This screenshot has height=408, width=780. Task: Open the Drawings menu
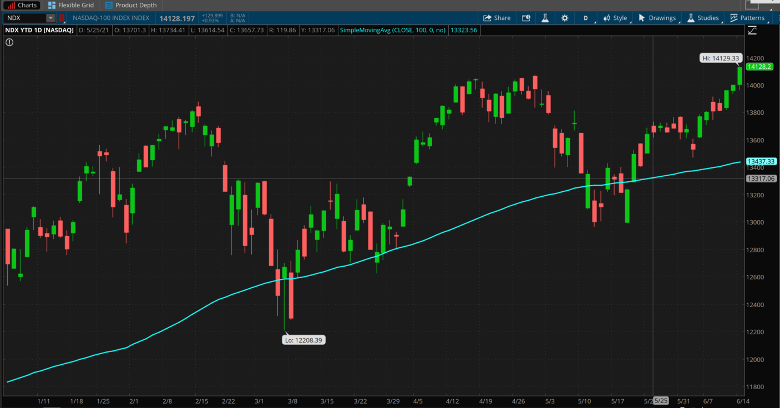[x=657, y=18]
